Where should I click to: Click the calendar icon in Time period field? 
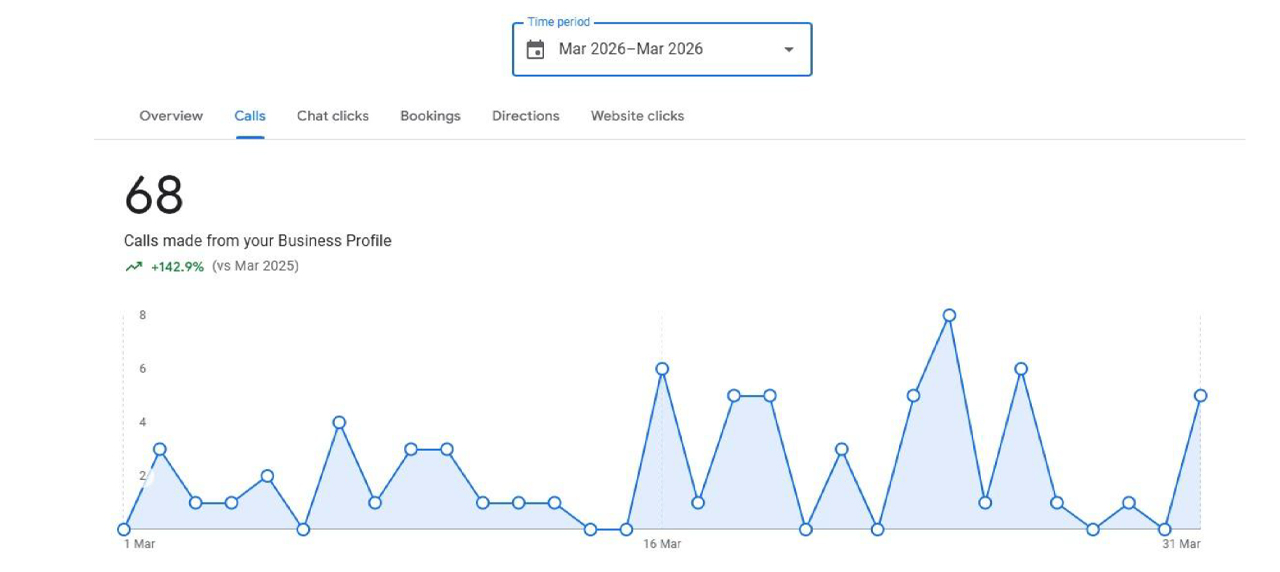pyautogui.click(x=536, y=49)
